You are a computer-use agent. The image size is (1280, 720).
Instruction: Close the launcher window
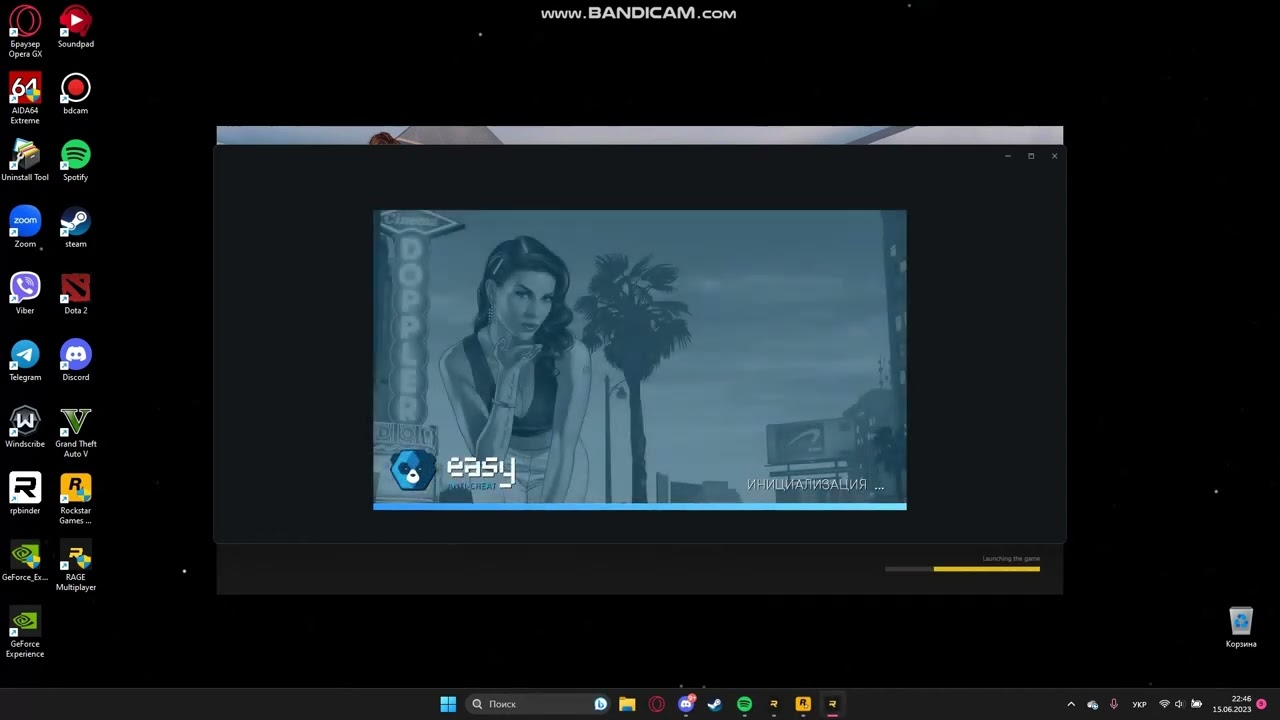1054,156
